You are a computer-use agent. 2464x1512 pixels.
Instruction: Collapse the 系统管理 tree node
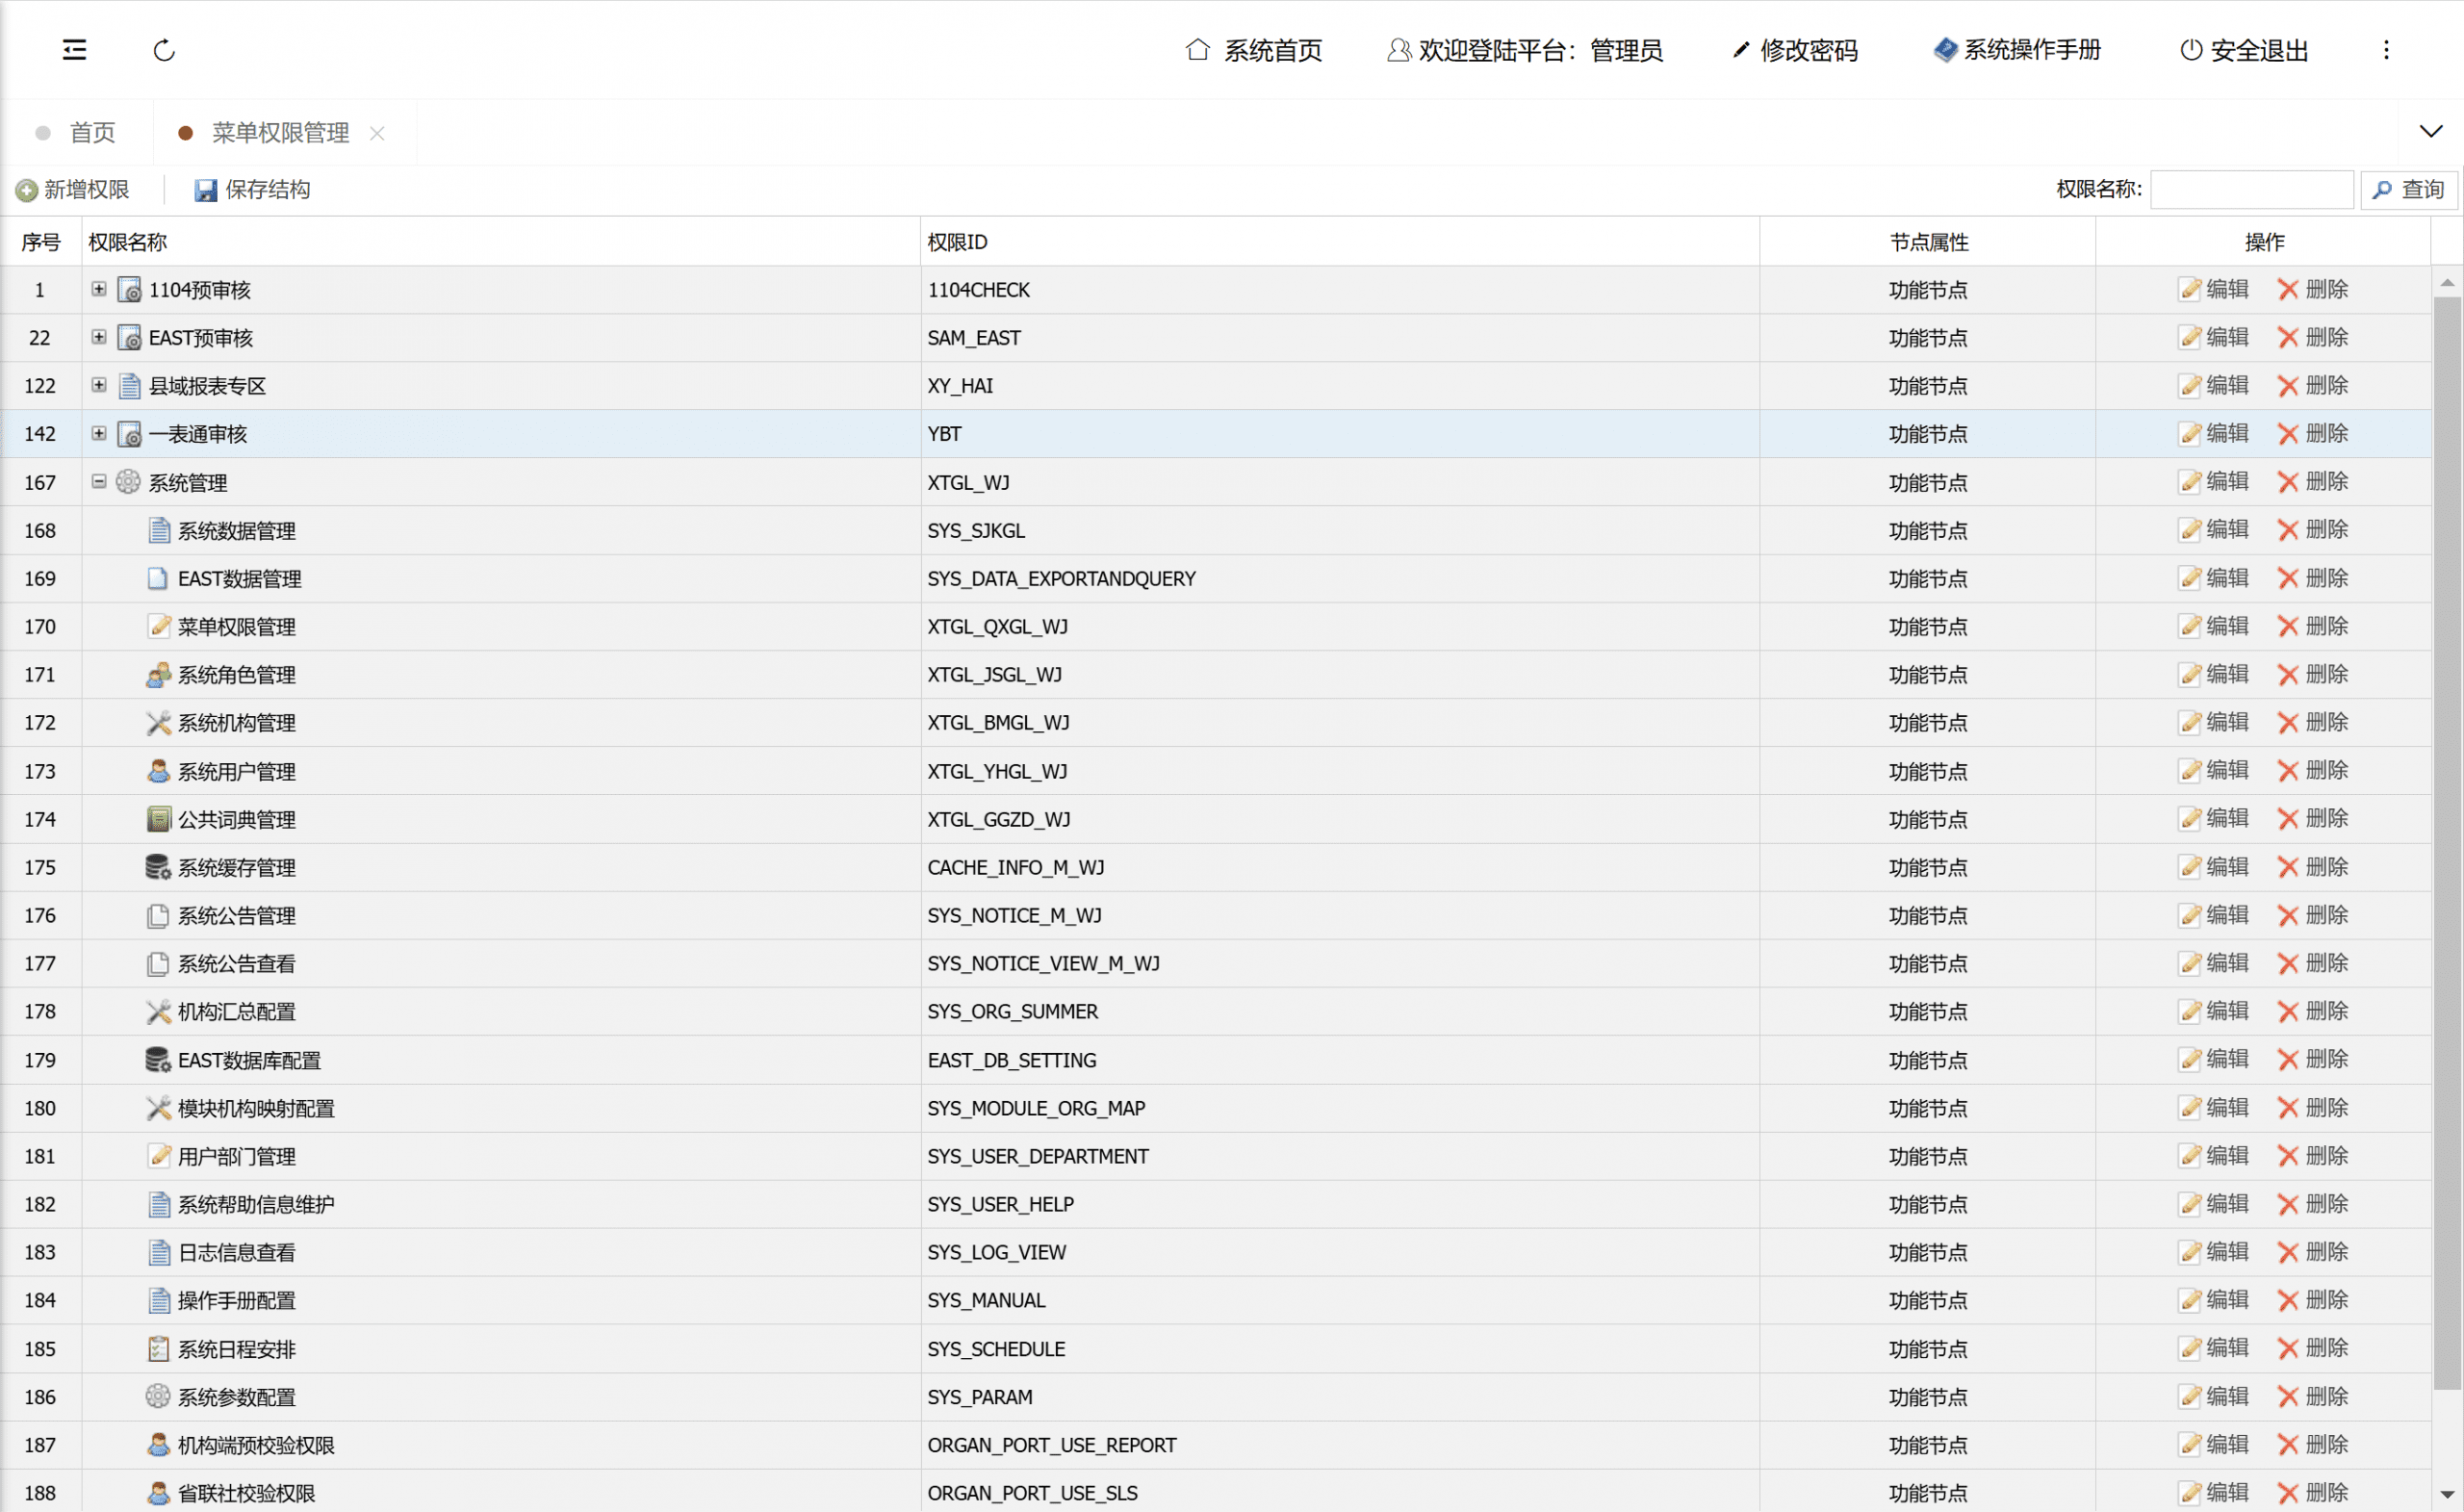[x=99, y=482]
